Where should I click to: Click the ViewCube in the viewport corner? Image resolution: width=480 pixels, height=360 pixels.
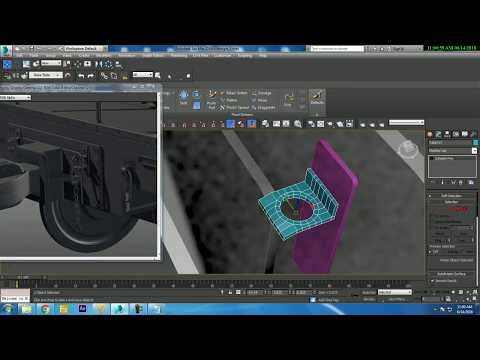tap(408, 149)
